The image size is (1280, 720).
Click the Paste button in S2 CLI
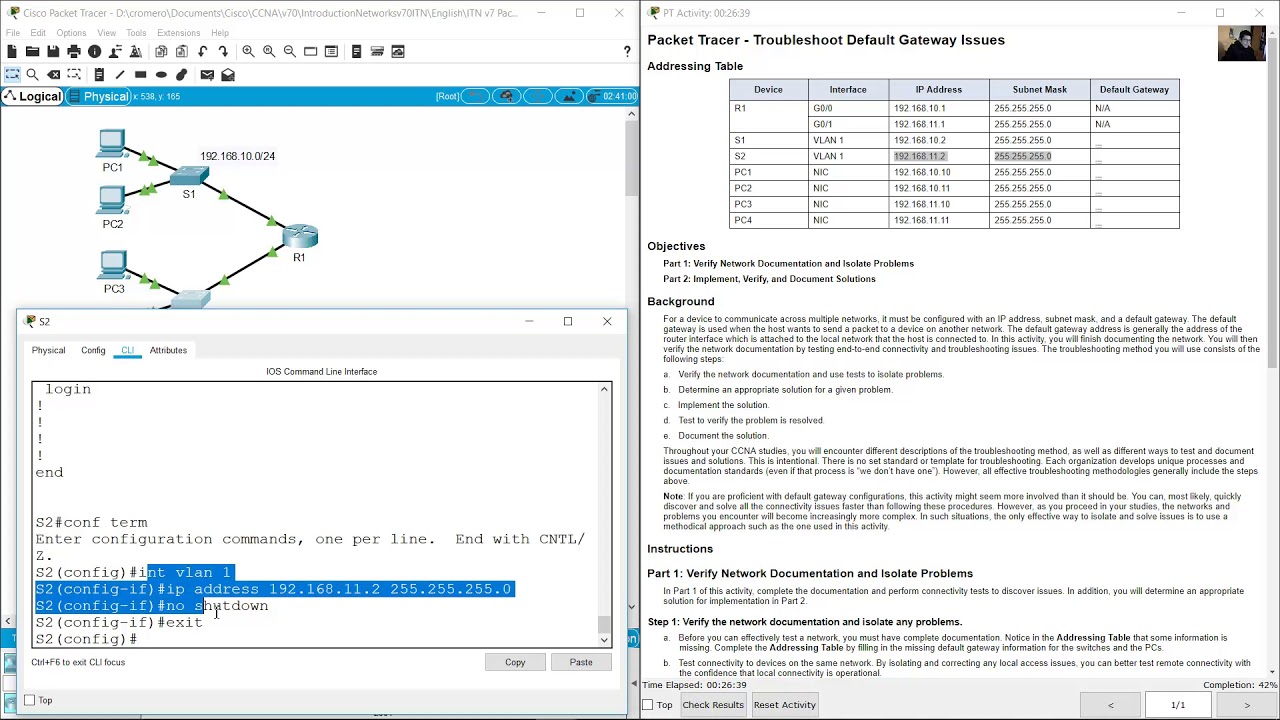[x=581, y=662]
